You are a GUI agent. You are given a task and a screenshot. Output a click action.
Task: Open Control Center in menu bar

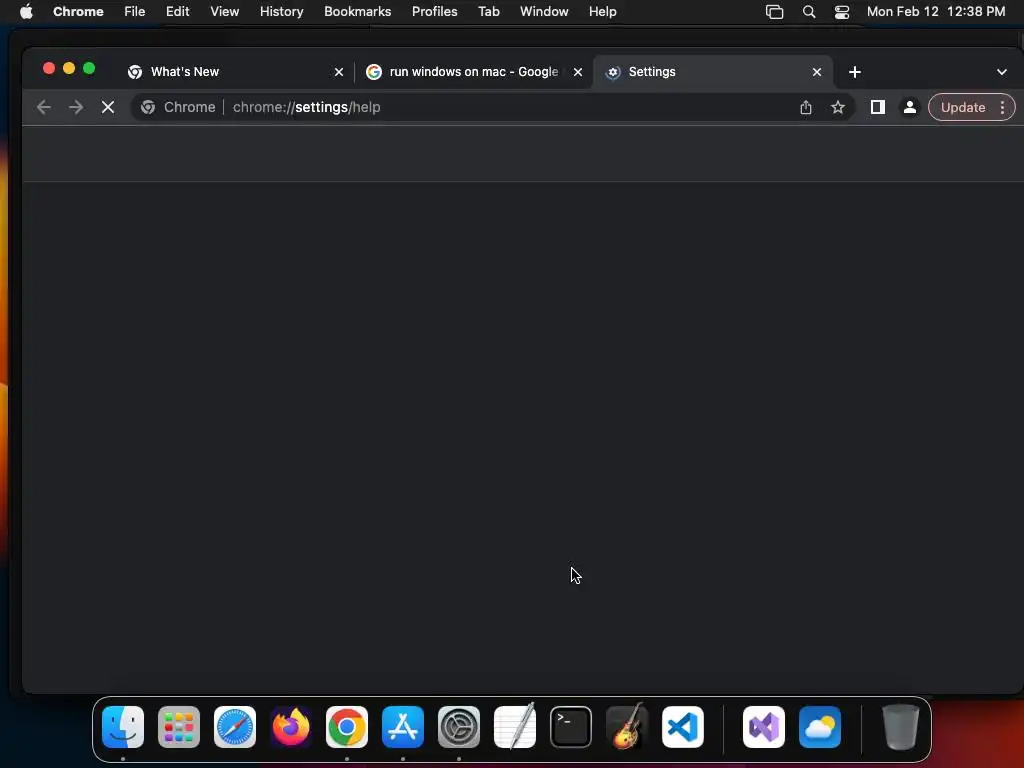click(x=842, y=12)
